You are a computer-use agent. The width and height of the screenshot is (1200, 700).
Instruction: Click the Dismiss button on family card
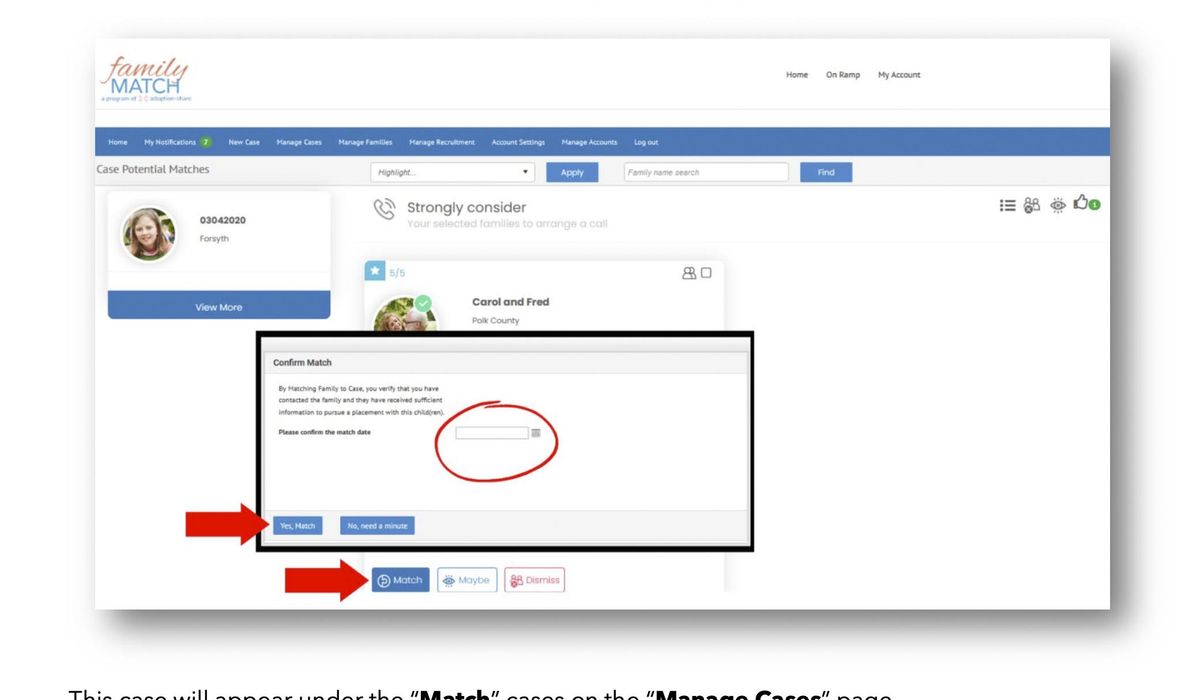coord(534,580)
